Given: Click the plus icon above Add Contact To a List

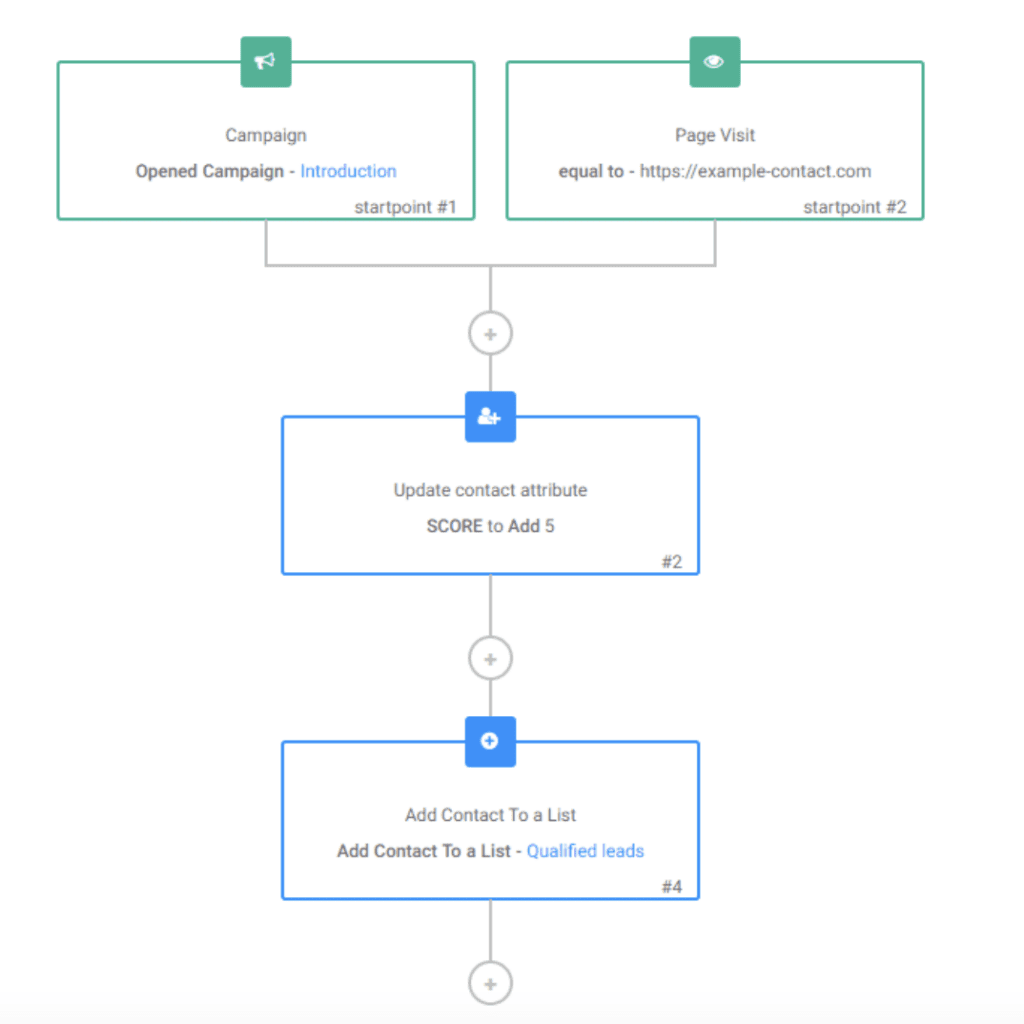Looking at the screenshot, I should click(490, 741).
